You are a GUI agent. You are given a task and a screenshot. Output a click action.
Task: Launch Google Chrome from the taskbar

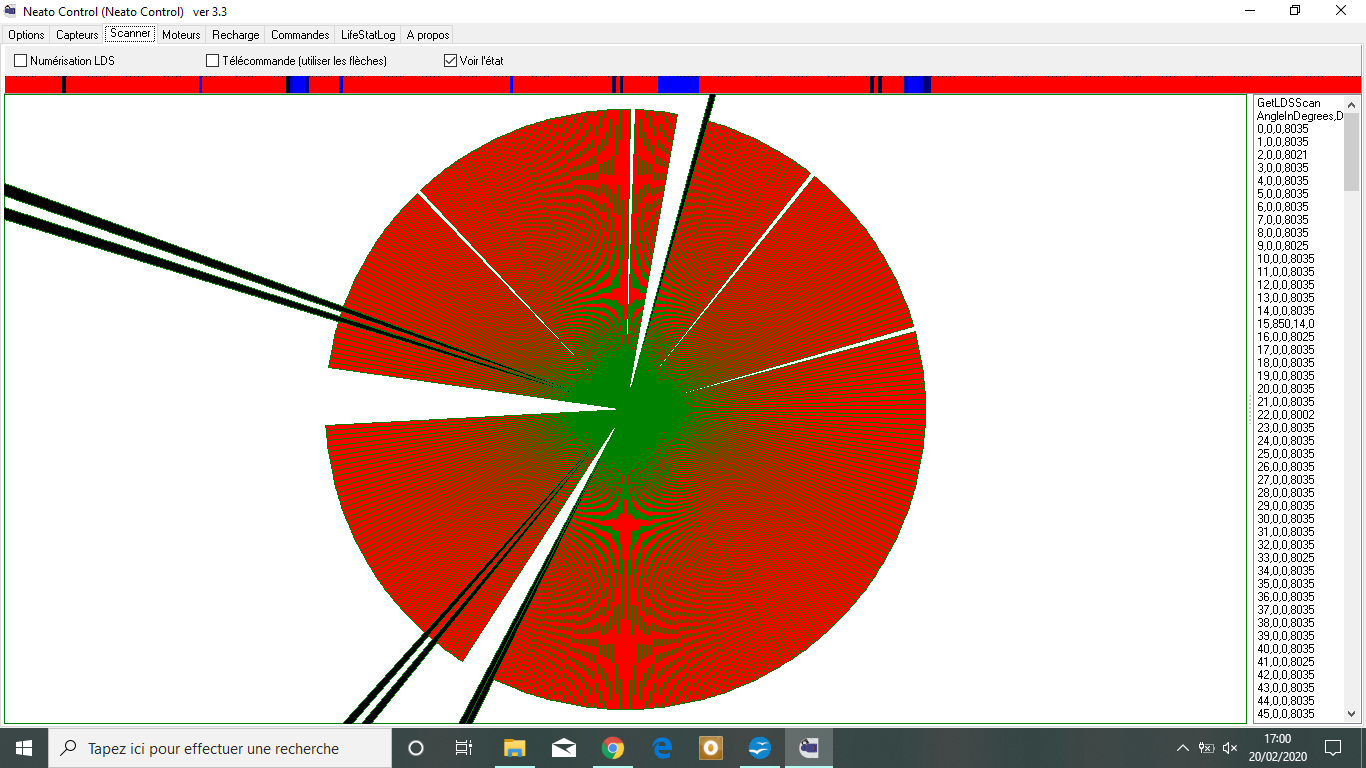tap(613, 748)
